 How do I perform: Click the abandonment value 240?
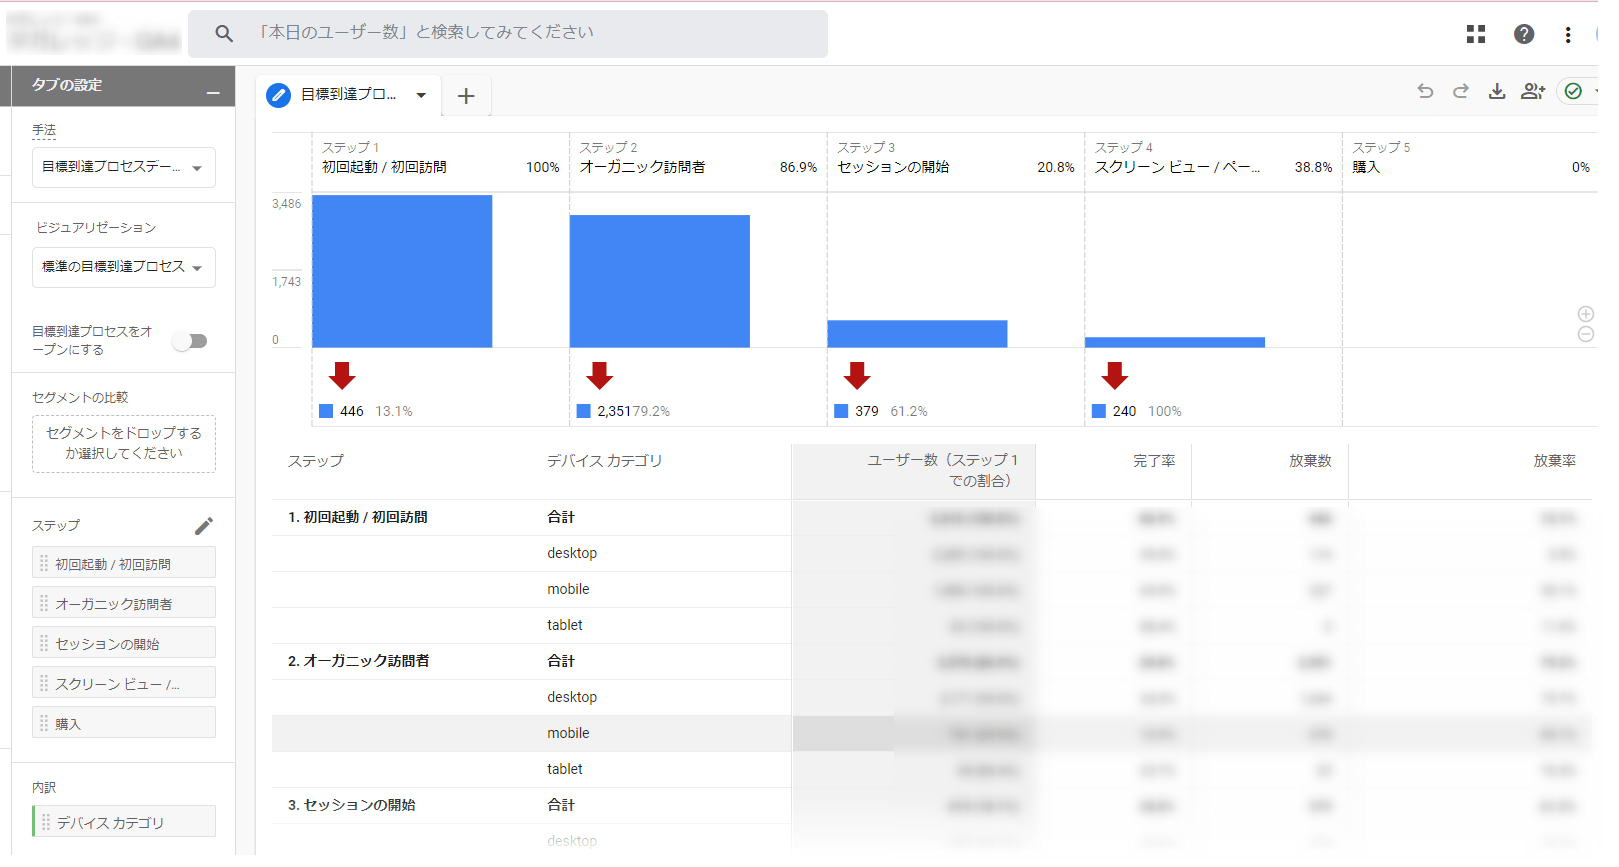[1124, 411]
